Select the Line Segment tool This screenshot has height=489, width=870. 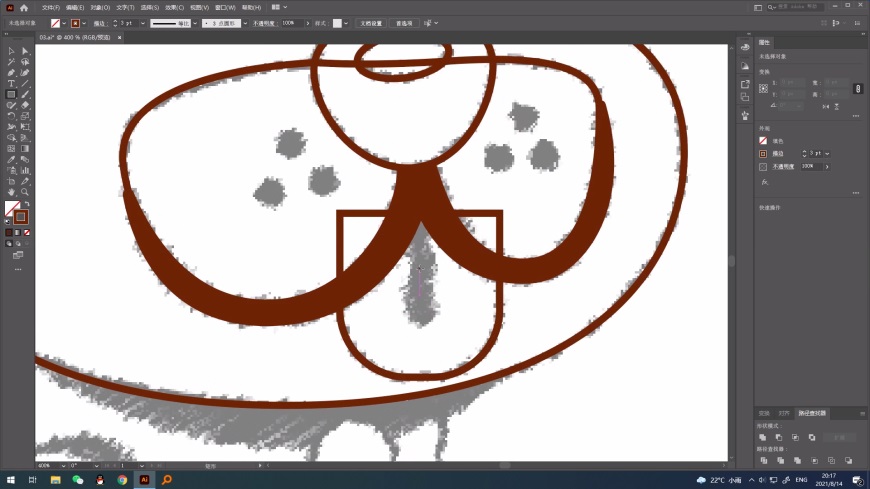tap(25, 83)
